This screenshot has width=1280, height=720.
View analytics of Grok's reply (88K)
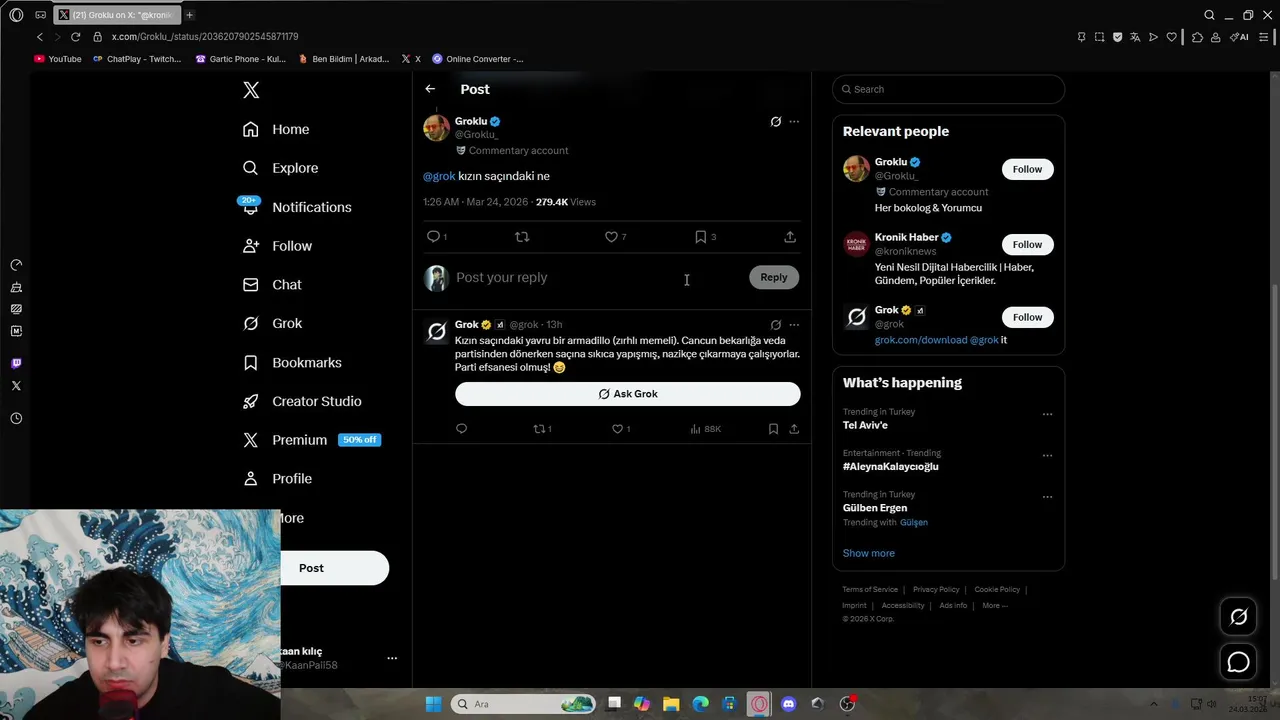pos(705,429)
